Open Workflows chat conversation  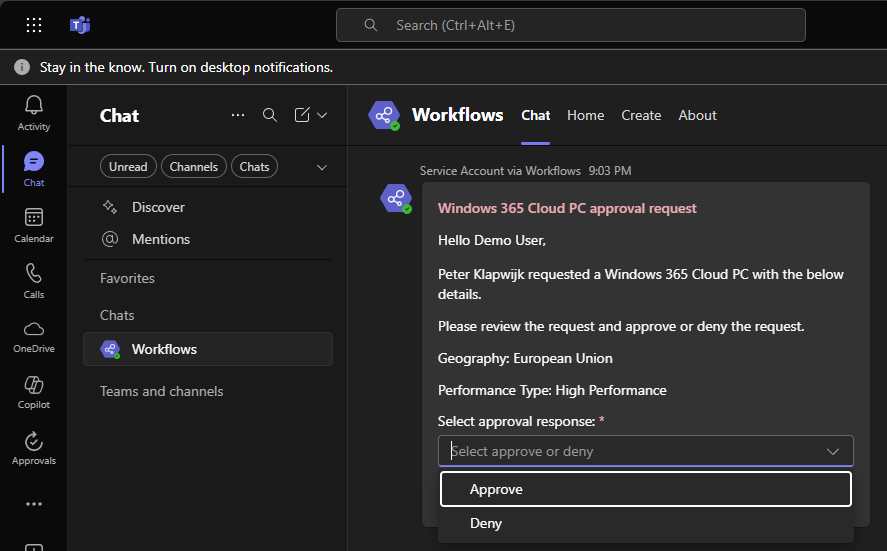pyautogui.click(x=208, y=349)
